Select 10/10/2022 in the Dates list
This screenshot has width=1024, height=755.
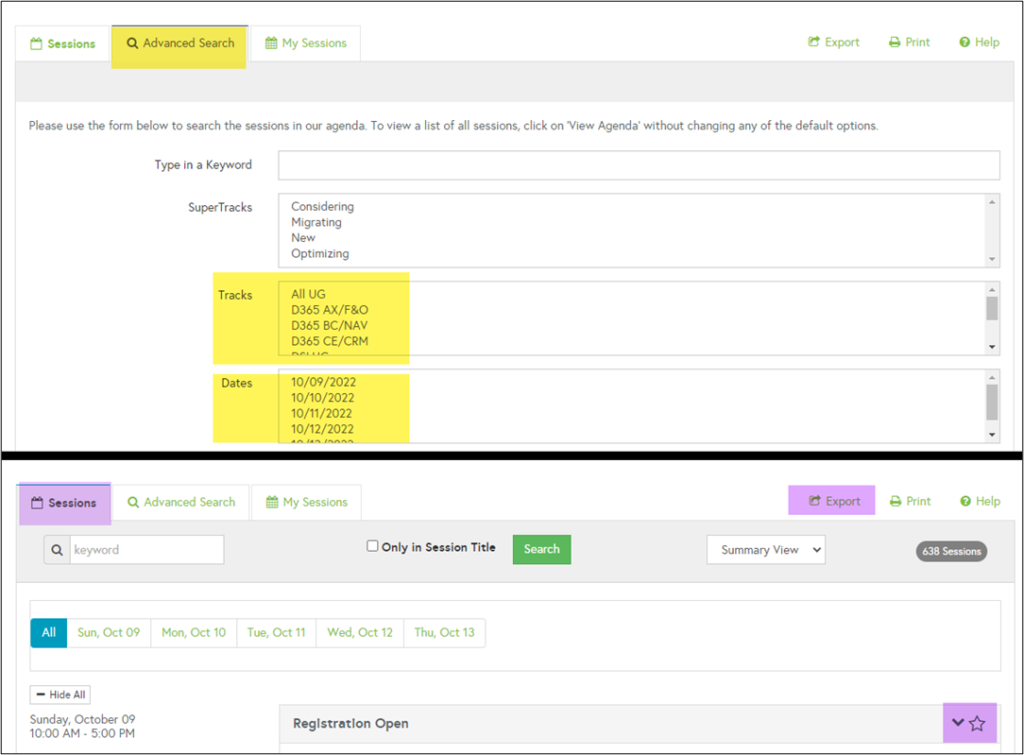[323, 398]
